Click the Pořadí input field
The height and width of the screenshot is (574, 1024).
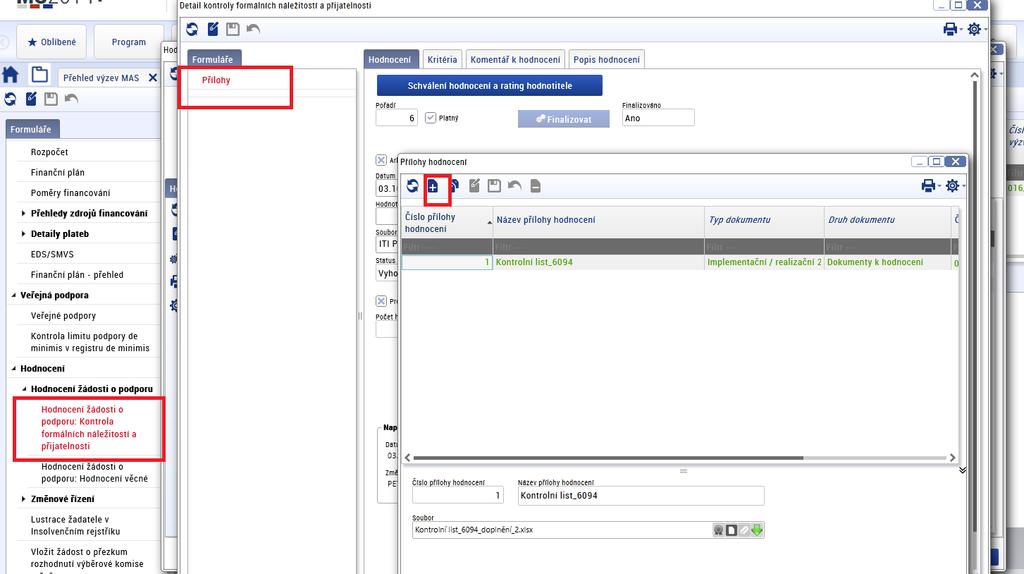click(396, 118)
